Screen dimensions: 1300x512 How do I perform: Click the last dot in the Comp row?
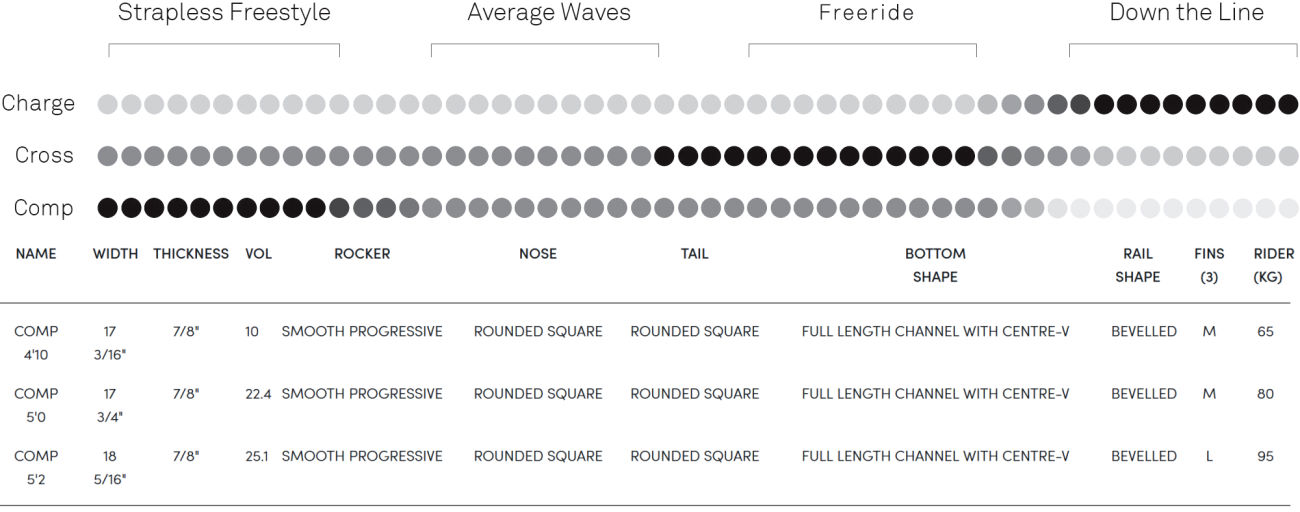(1289, 208)
